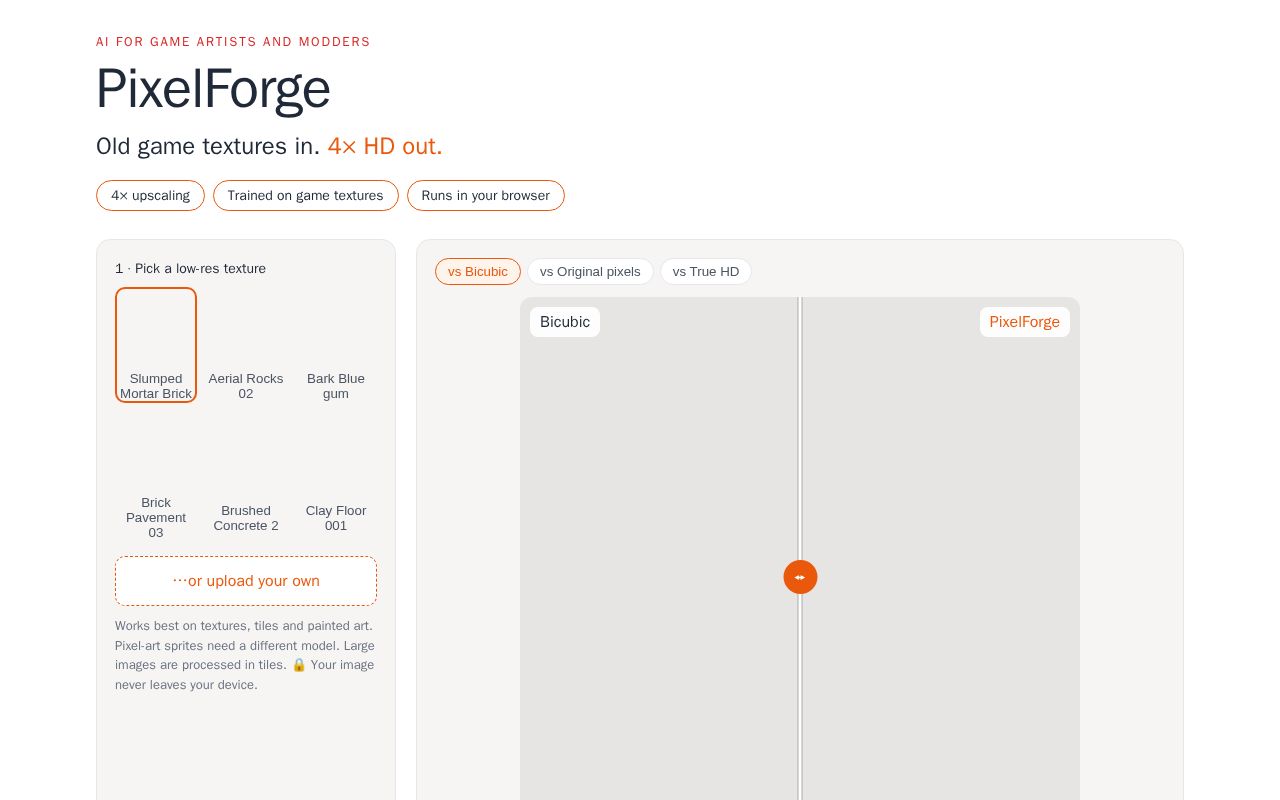Switch to vs True HD tab
The width and height of the screenshot is (1280, 800).
(706, 272)
